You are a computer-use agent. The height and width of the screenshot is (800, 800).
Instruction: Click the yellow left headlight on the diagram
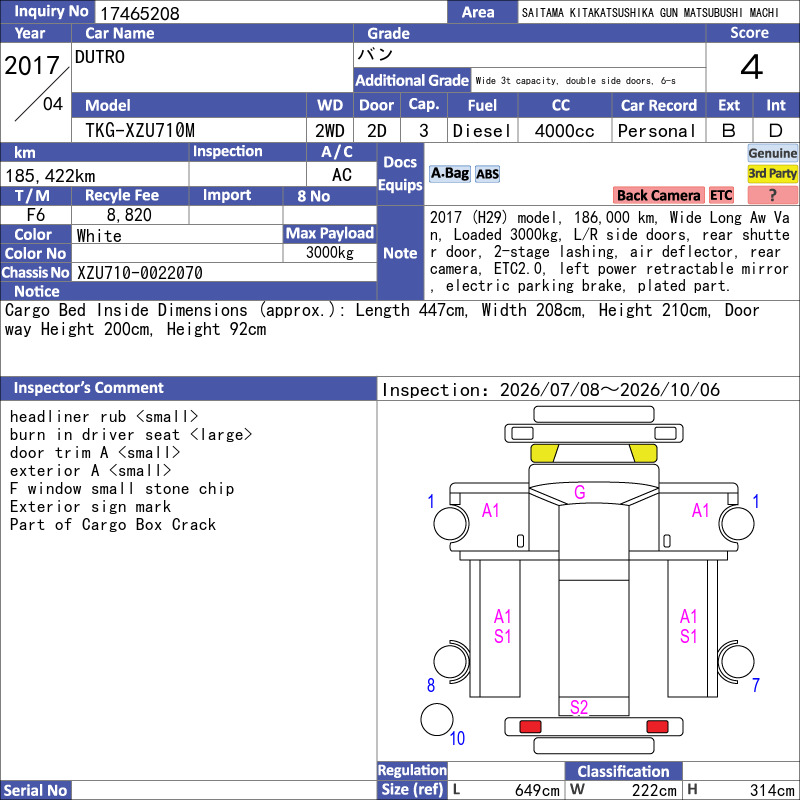(x=544, y=453)
